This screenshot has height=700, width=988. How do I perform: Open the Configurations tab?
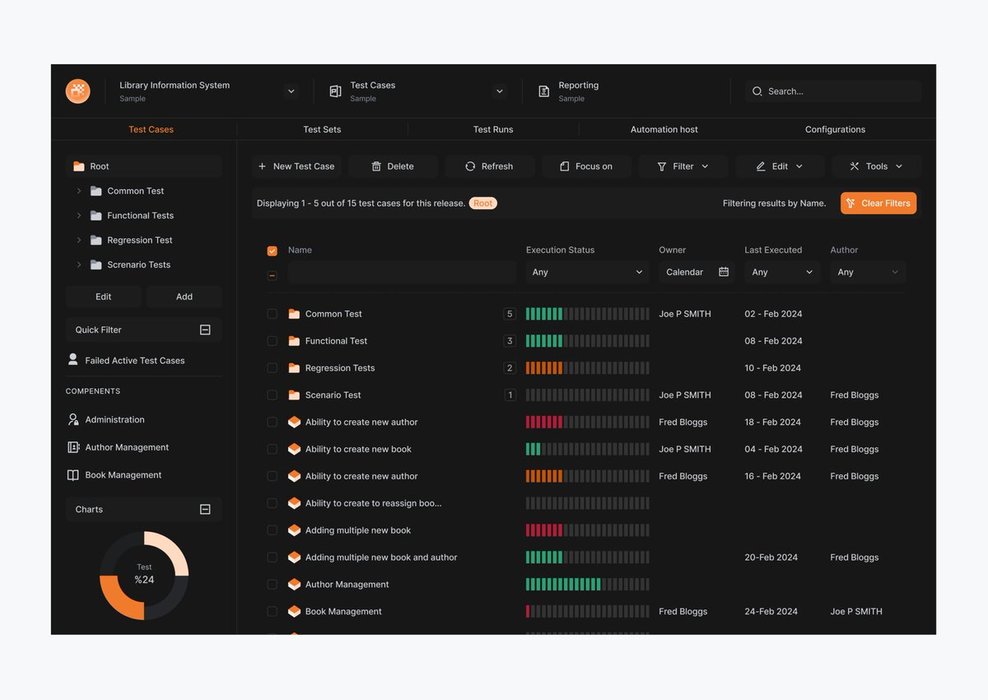pyautogui.click(x=835, y=130)
